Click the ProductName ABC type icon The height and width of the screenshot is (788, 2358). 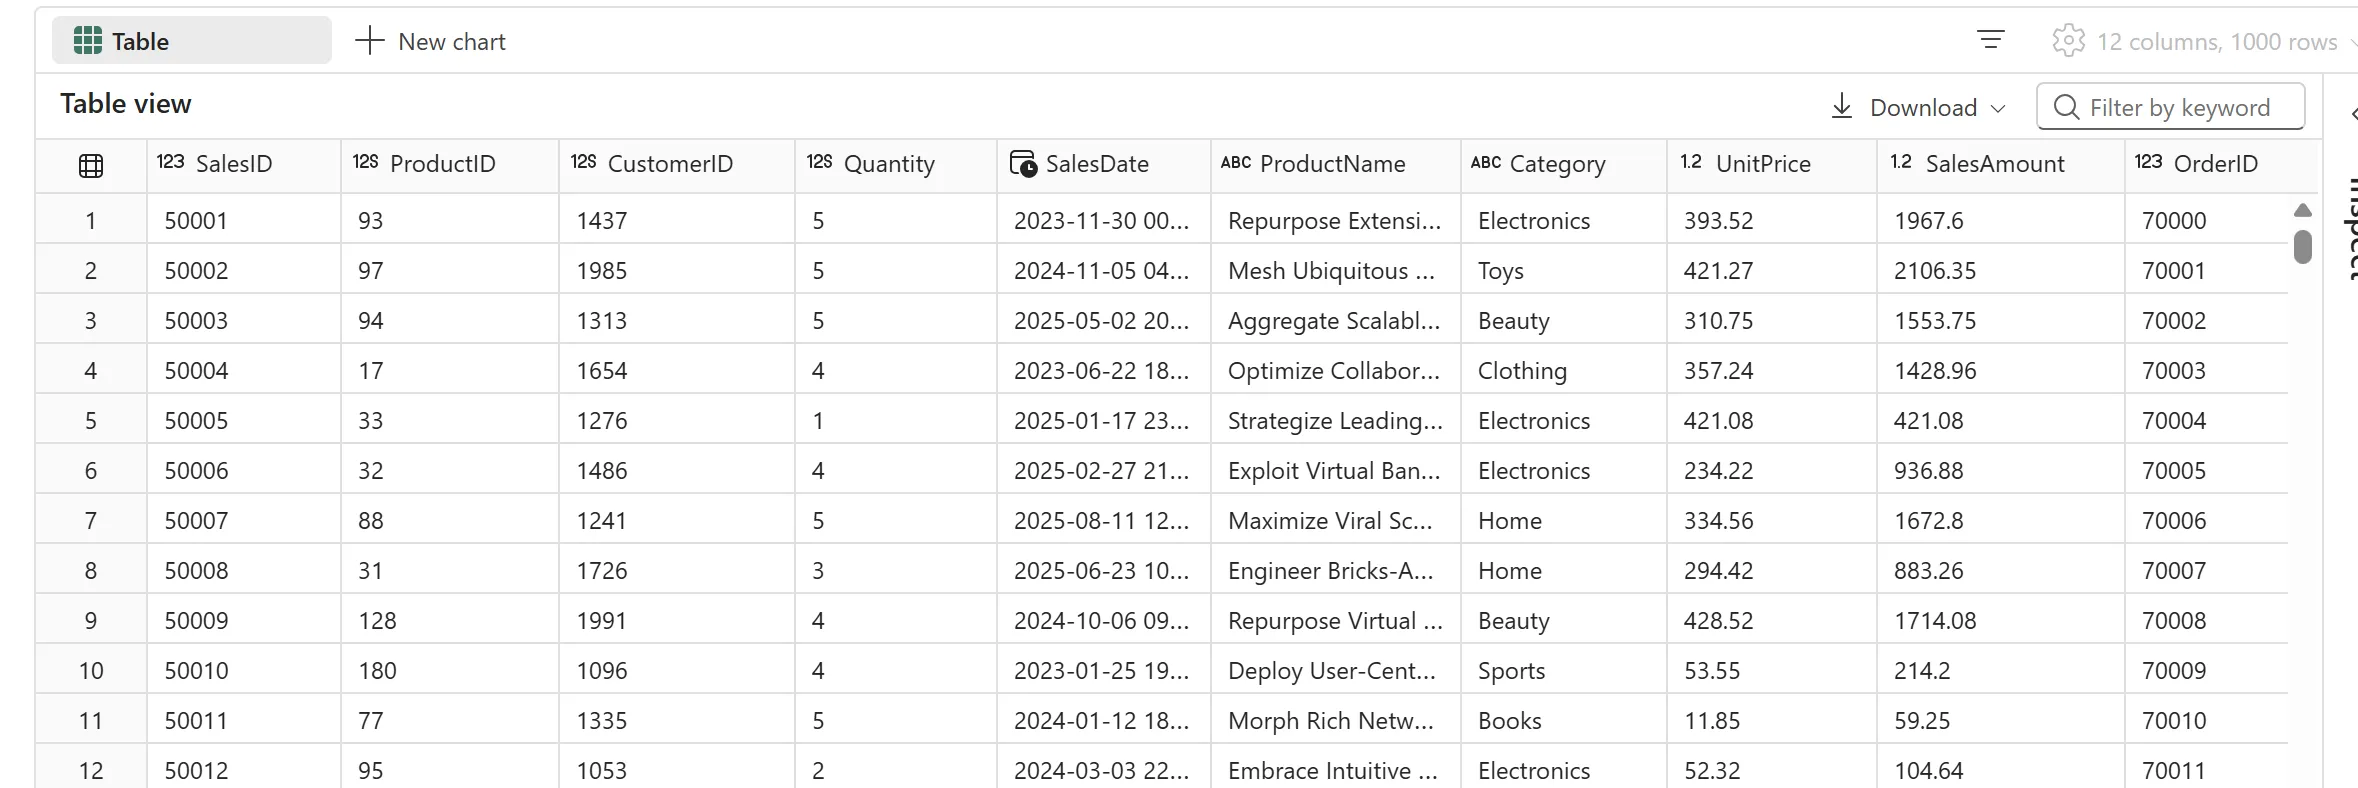tap(1236, 162)
